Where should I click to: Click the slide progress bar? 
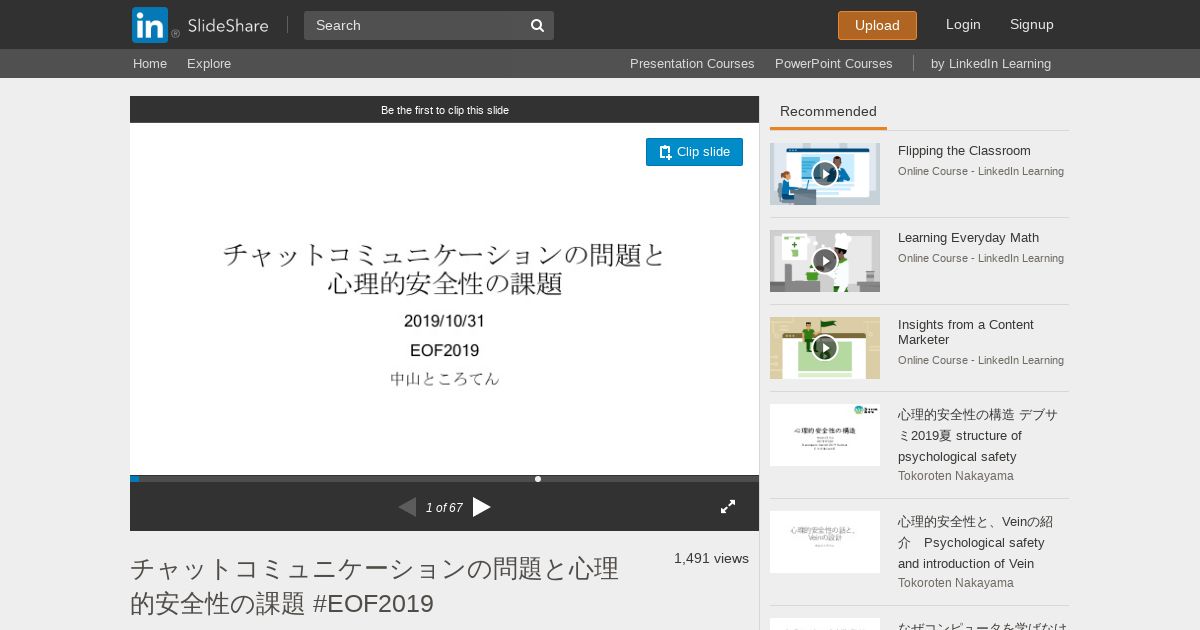point(444,479)
